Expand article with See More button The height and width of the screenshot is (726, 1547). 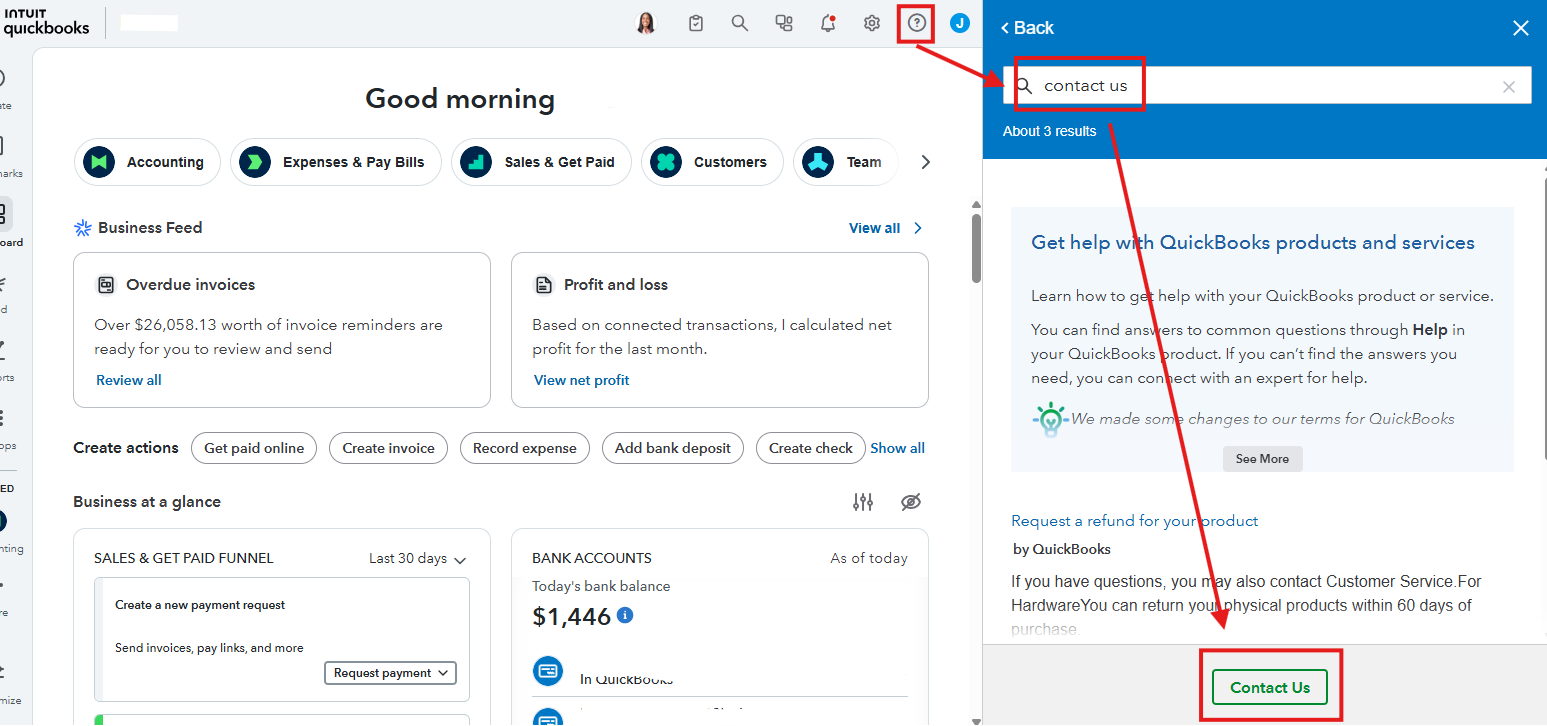1262,459
